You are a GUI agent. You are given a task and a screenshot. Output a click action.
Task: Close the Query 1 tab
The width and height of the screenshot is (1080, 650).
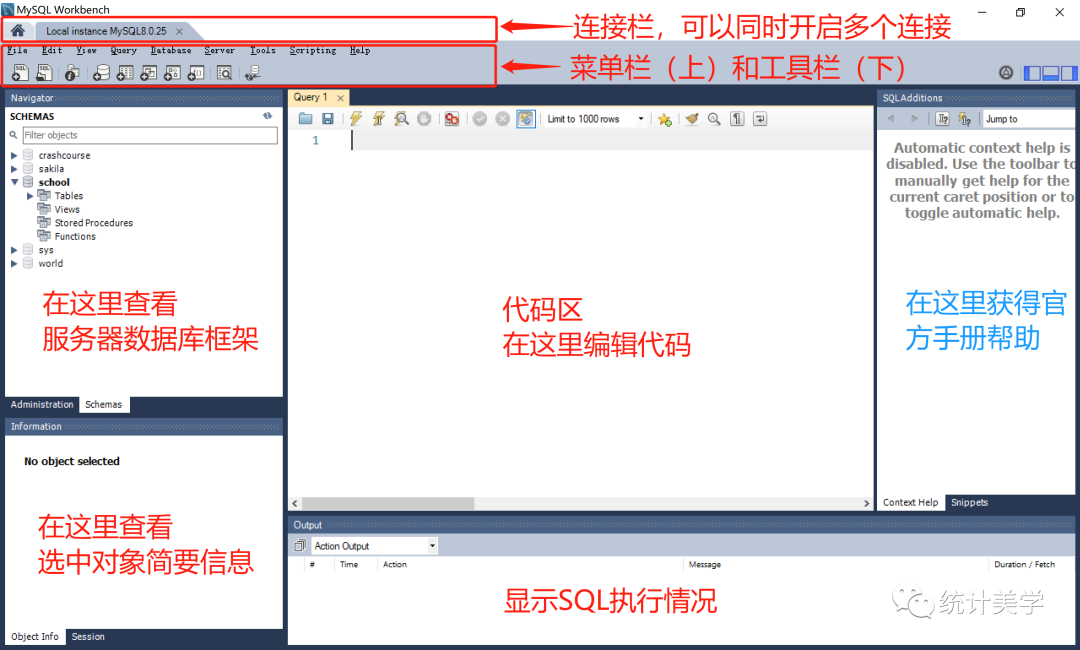[x=340, y=98]
